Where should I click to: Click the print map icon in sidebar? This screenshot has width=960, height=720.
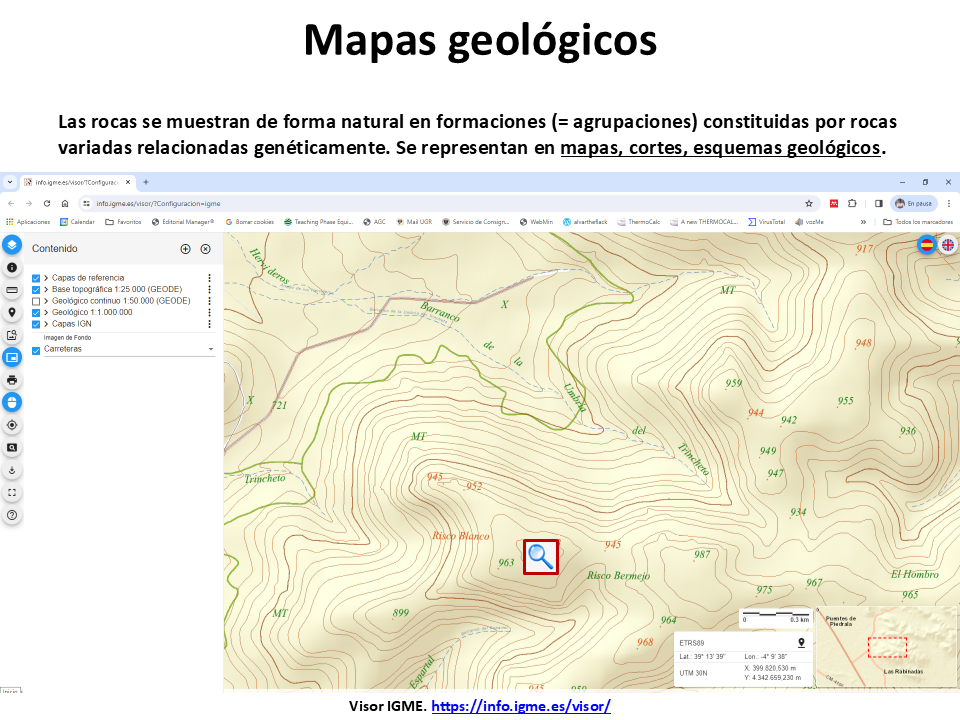pyautogui.click(x=12, y=380)
